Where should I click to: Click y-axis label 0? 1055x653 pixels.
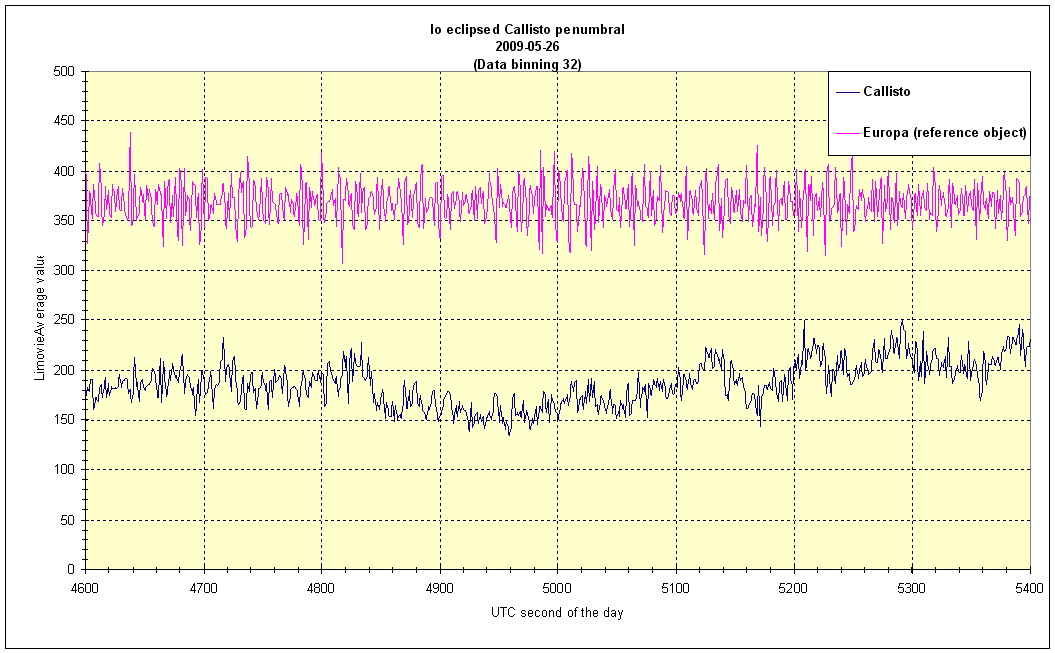pyautogui.click(x=71, y=570)
